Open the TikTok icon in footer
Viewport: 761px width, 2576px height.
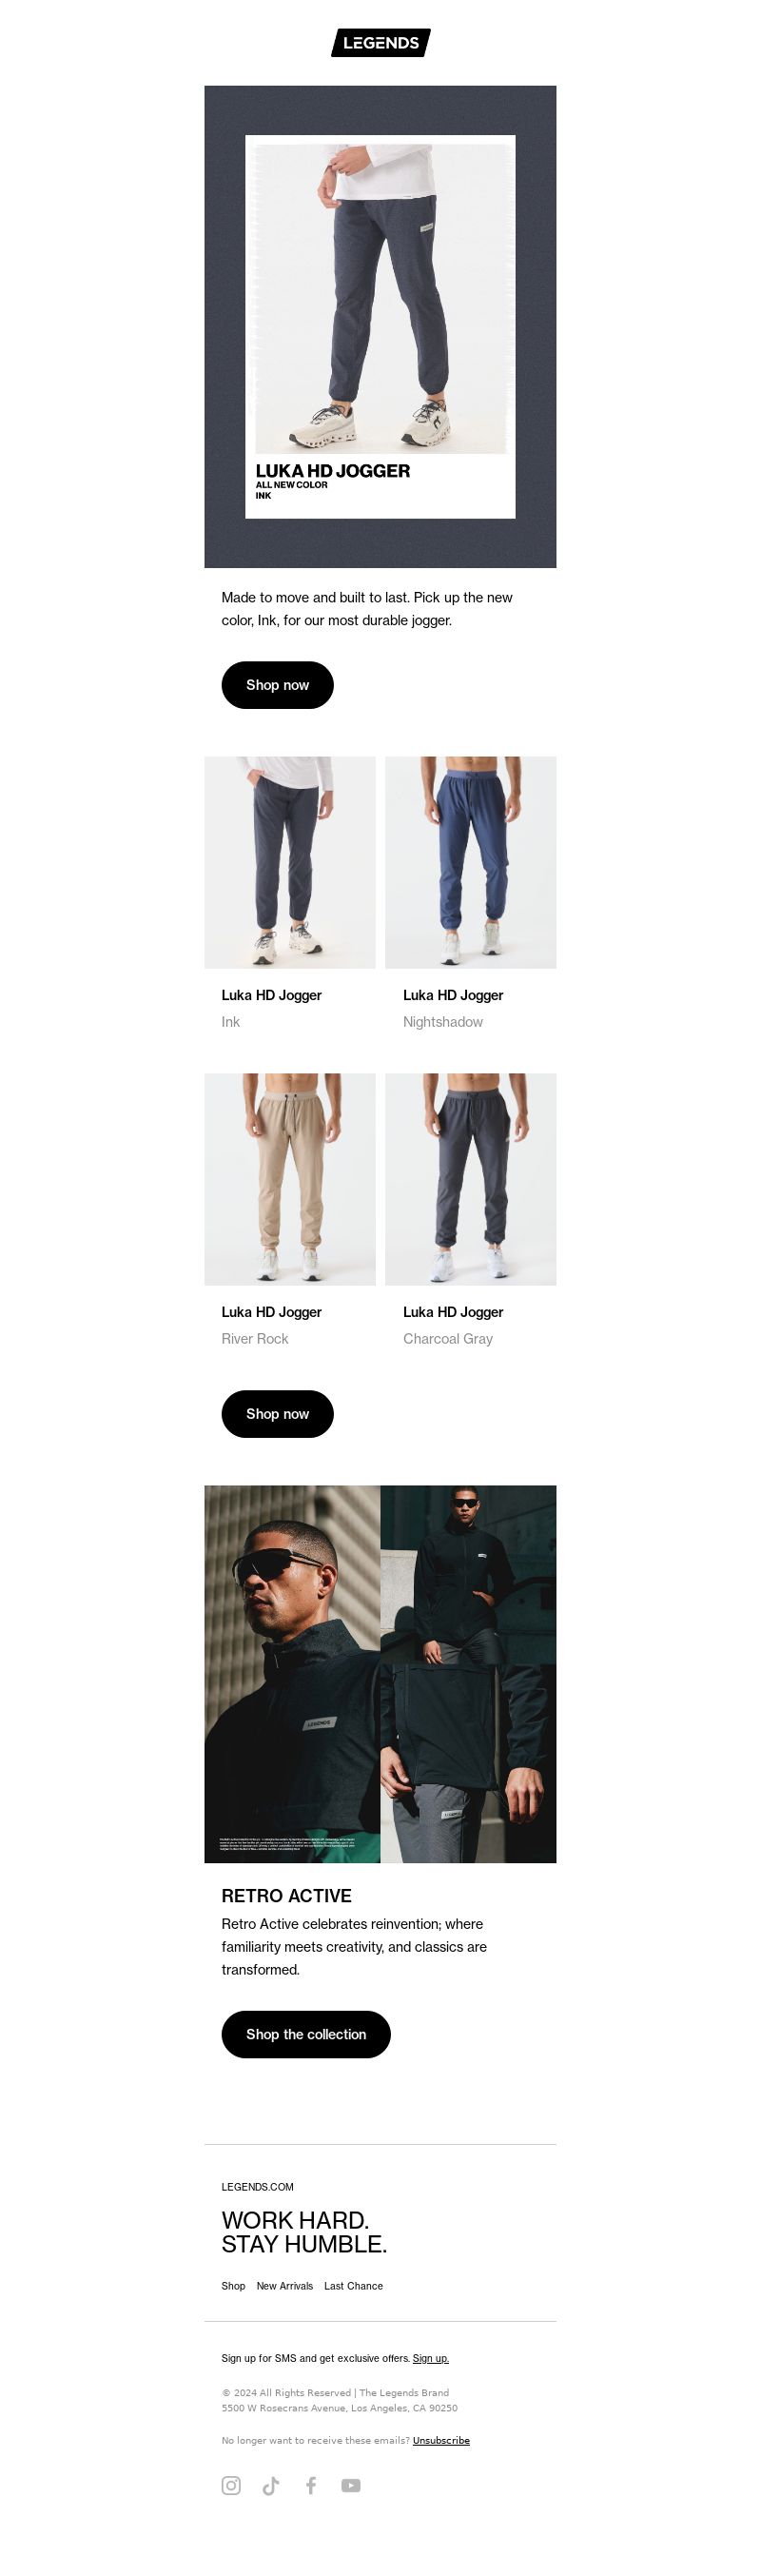(271, 2485)
